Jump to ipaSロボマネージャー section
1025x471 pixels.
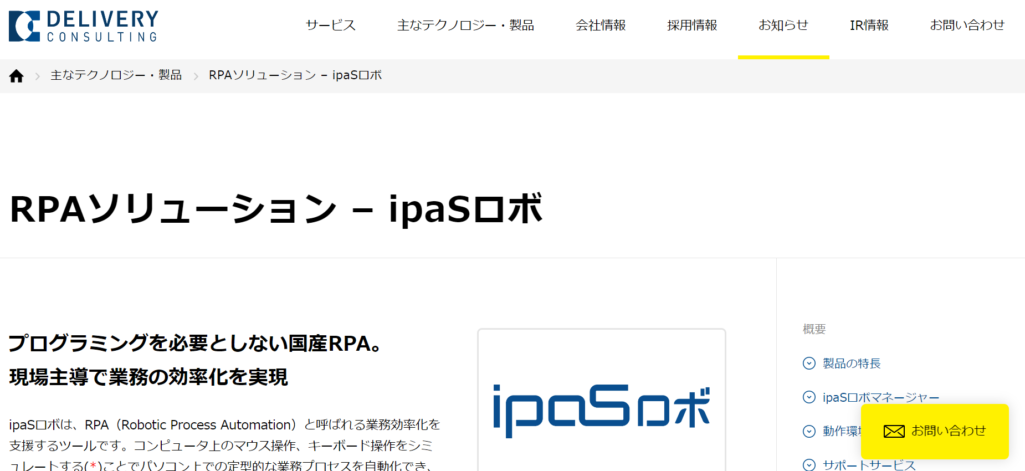click(881, 397)
